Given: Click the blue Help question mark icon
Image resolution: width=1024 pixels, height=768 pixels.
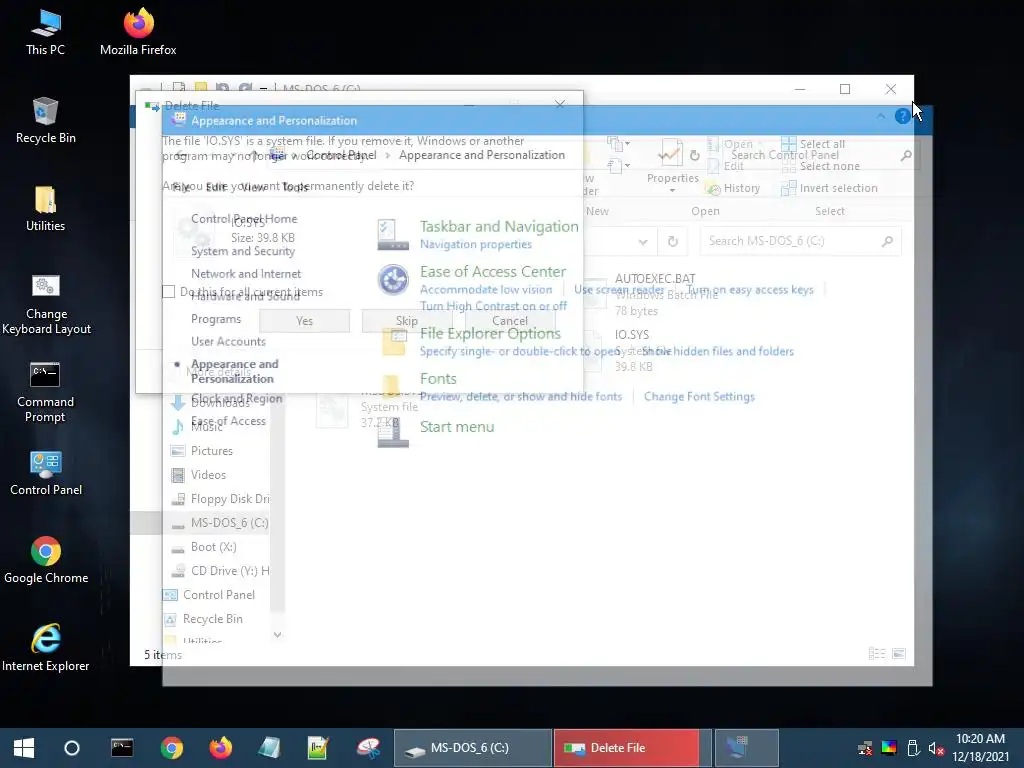Looking at the screenshot, I should 902,116.
